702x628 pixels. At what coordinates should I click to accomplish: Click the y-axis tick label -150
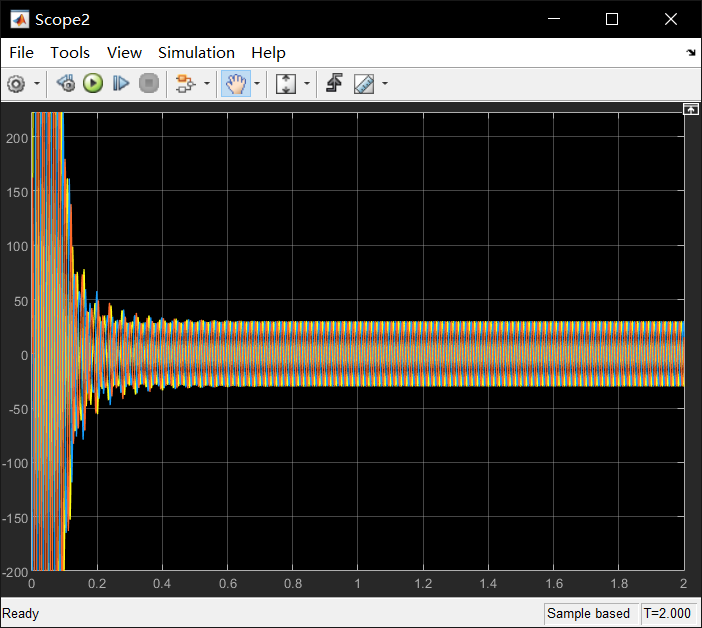click(15, 518)
